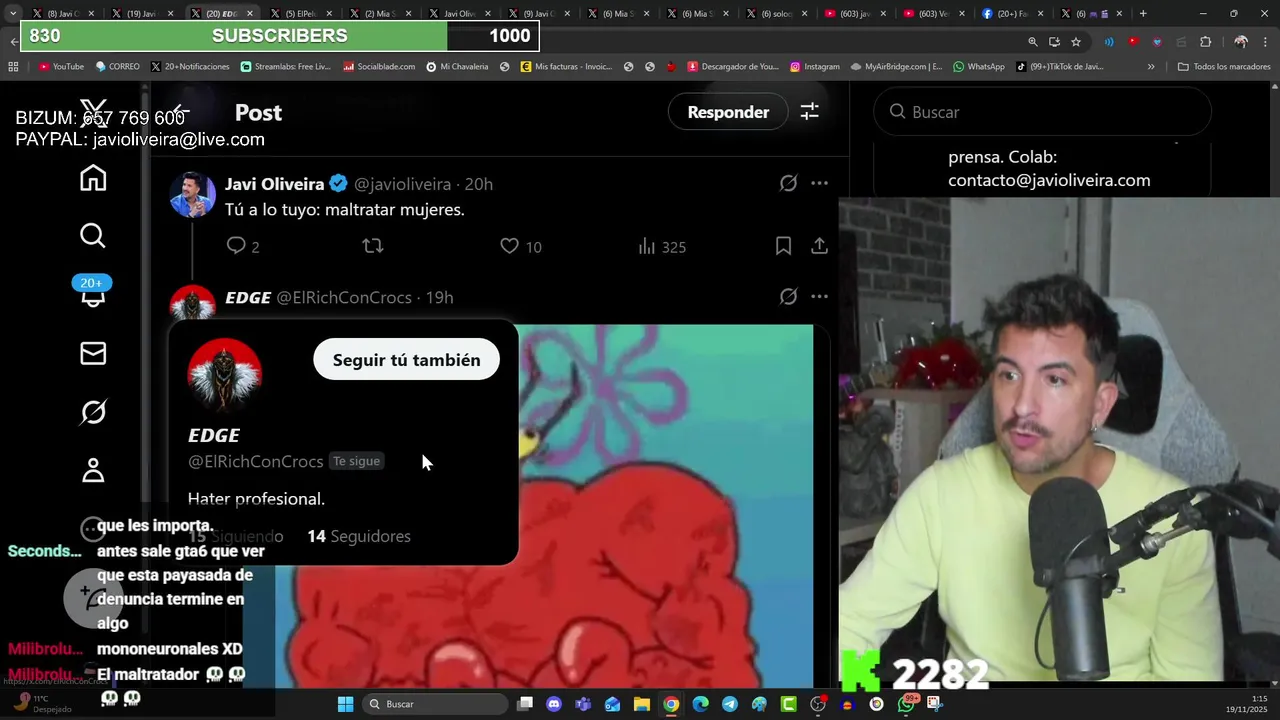Viewport: 1280px width, 720px height.
Task: Open Telegram from taskbar
Action: point(730,704)
